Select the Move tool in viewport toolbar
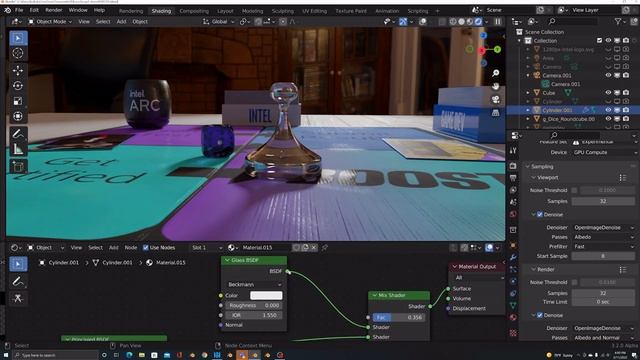 (x=18, y=70)
